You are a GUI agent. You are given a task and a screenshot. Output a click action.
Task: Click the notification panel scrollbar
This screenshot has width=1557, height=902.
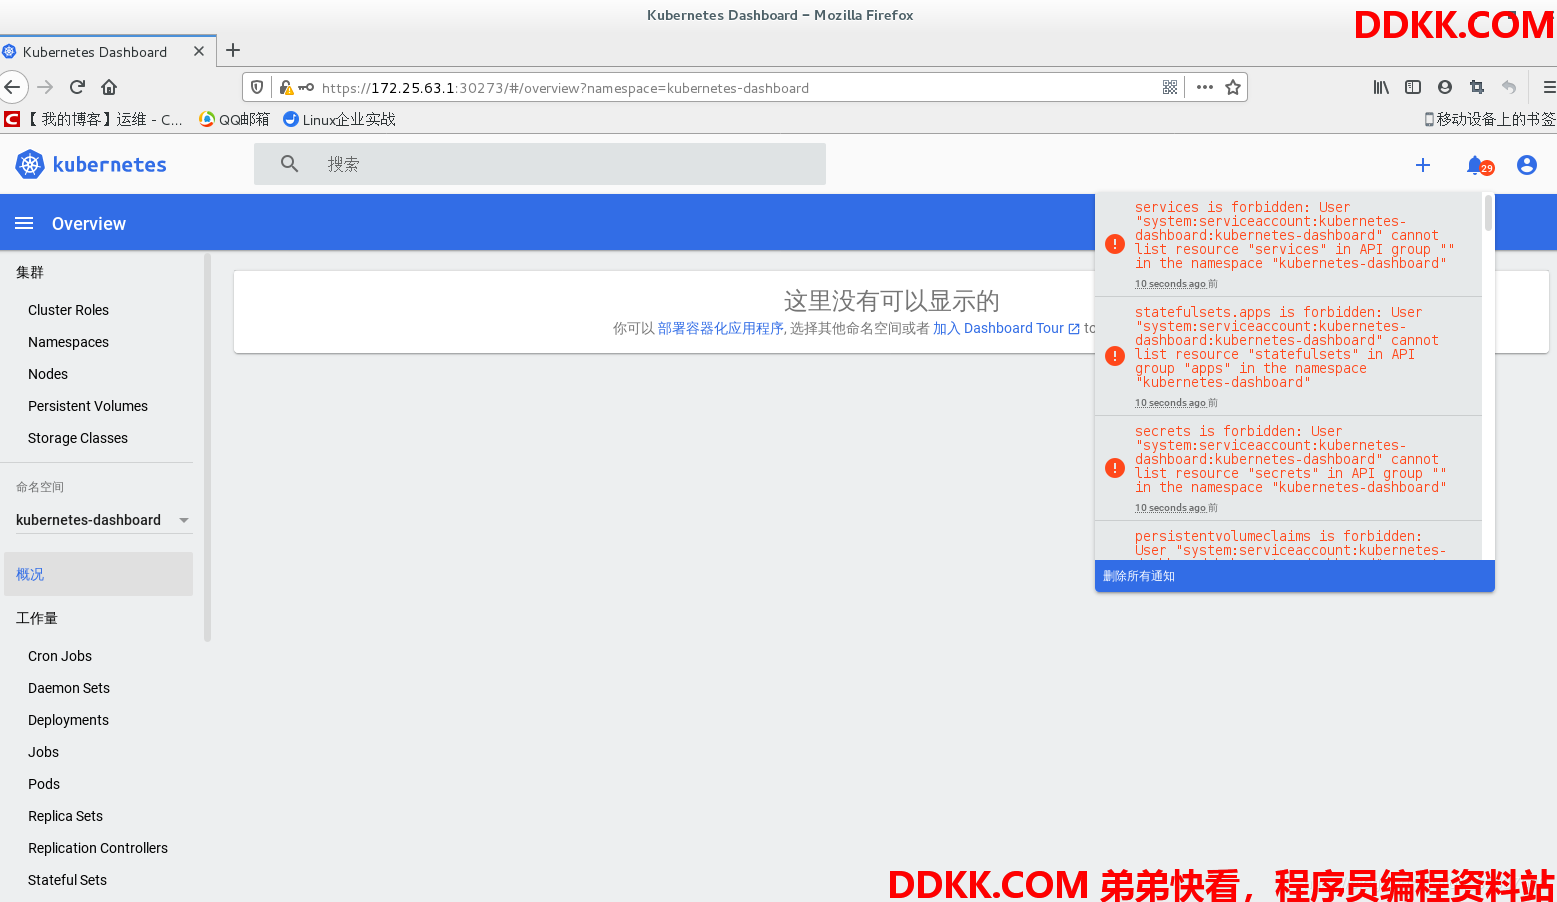coord(1488,213)
